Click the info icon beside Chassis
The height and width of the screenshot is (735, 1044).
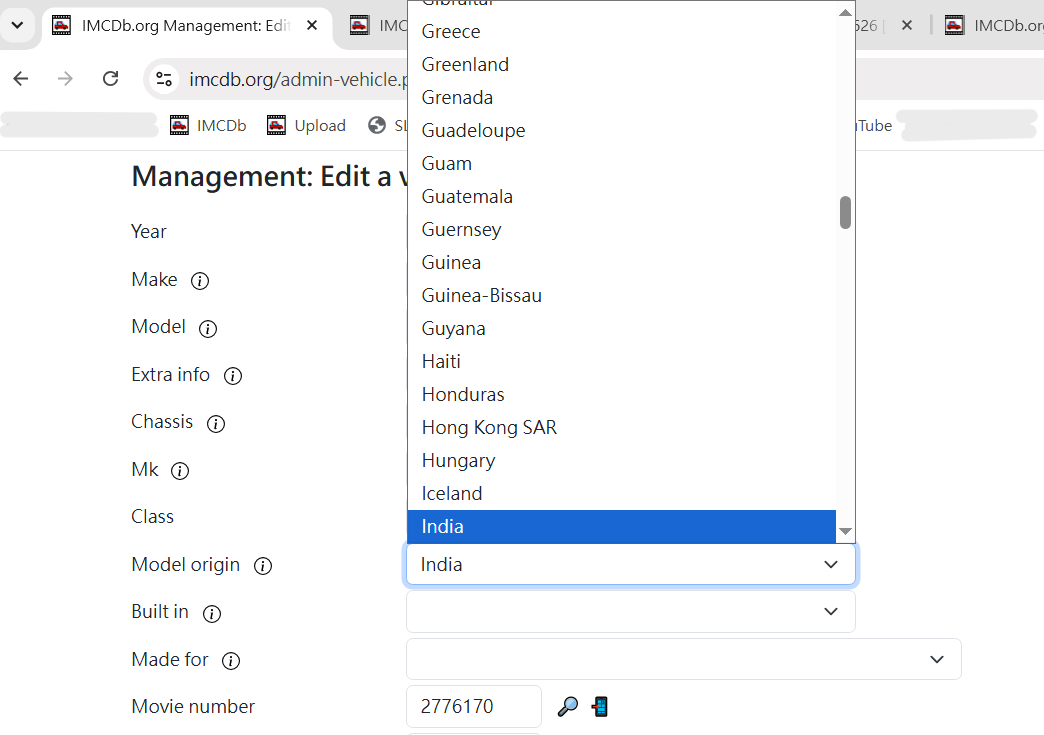[216, 424]
